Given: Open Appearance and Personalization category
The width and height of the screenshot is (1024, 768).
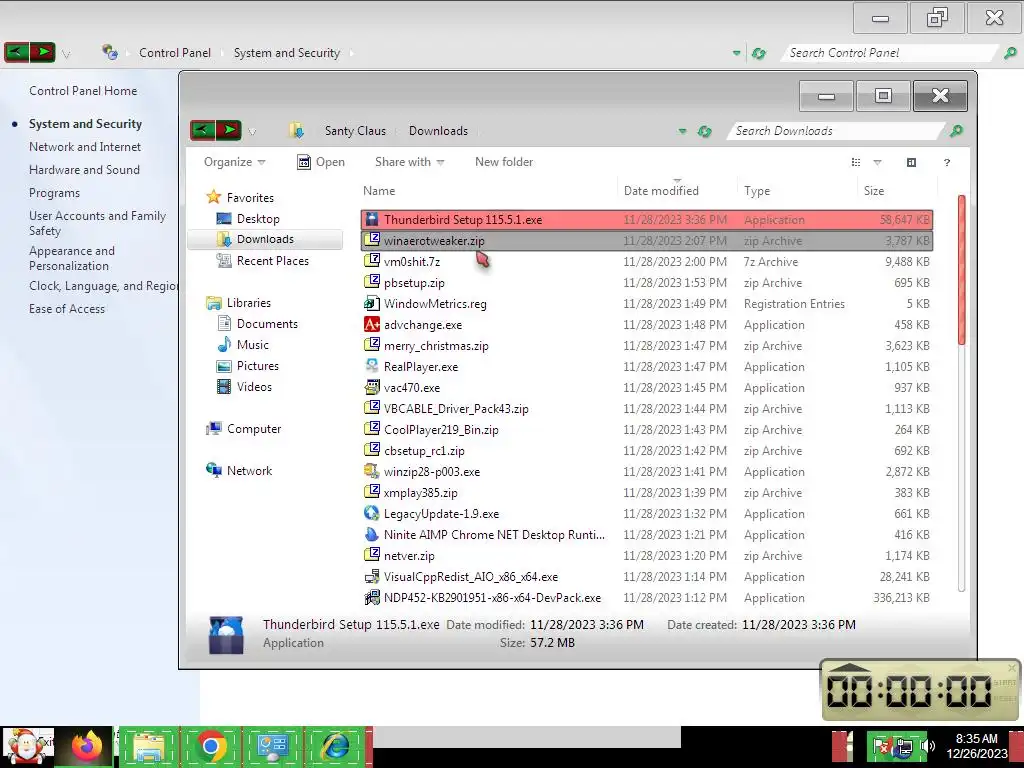Looking at the screenshot, I should [72, 258].
